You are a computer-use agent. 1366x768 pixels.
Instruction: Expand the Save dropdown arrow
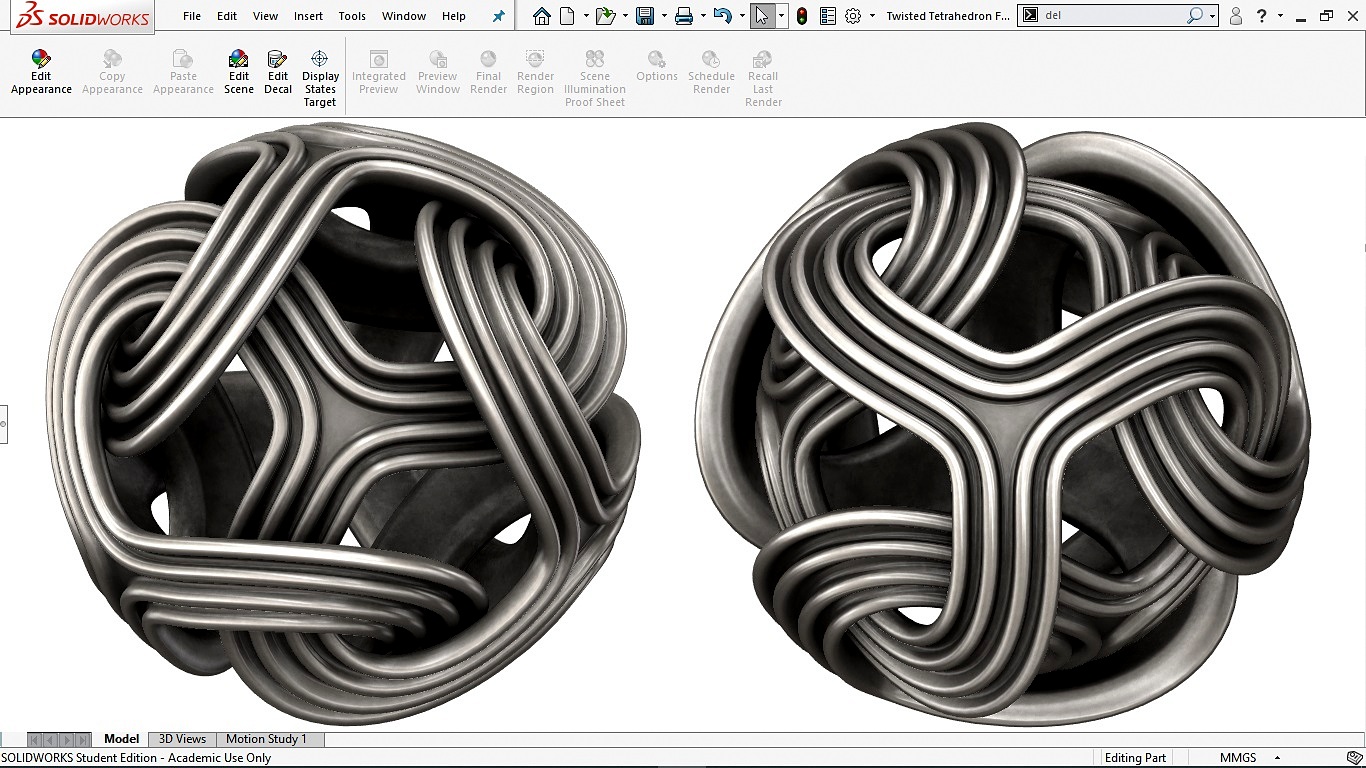click(x=663, y=16)
